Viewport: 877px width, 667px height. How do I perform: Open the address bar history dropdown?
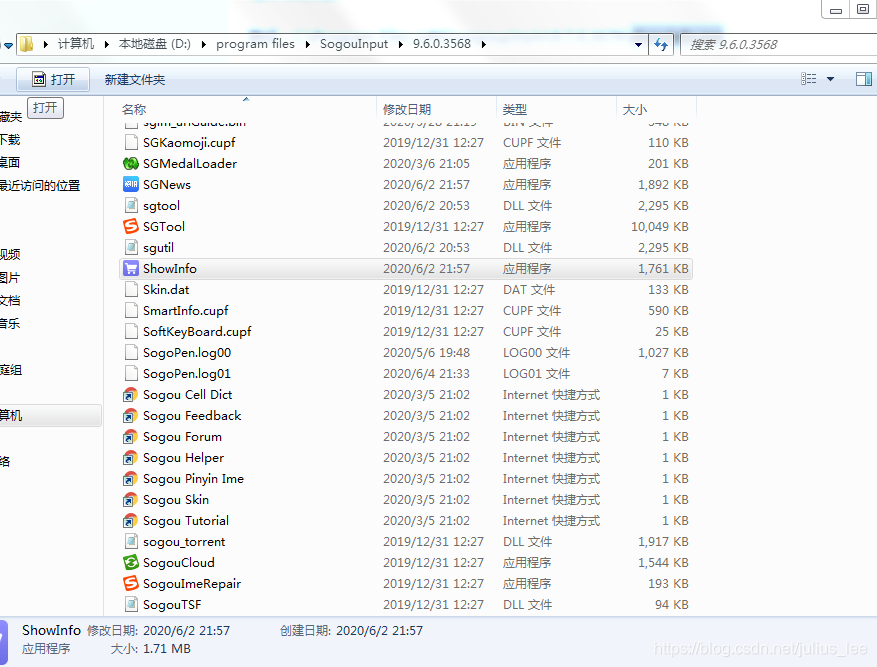coord(638,44)
